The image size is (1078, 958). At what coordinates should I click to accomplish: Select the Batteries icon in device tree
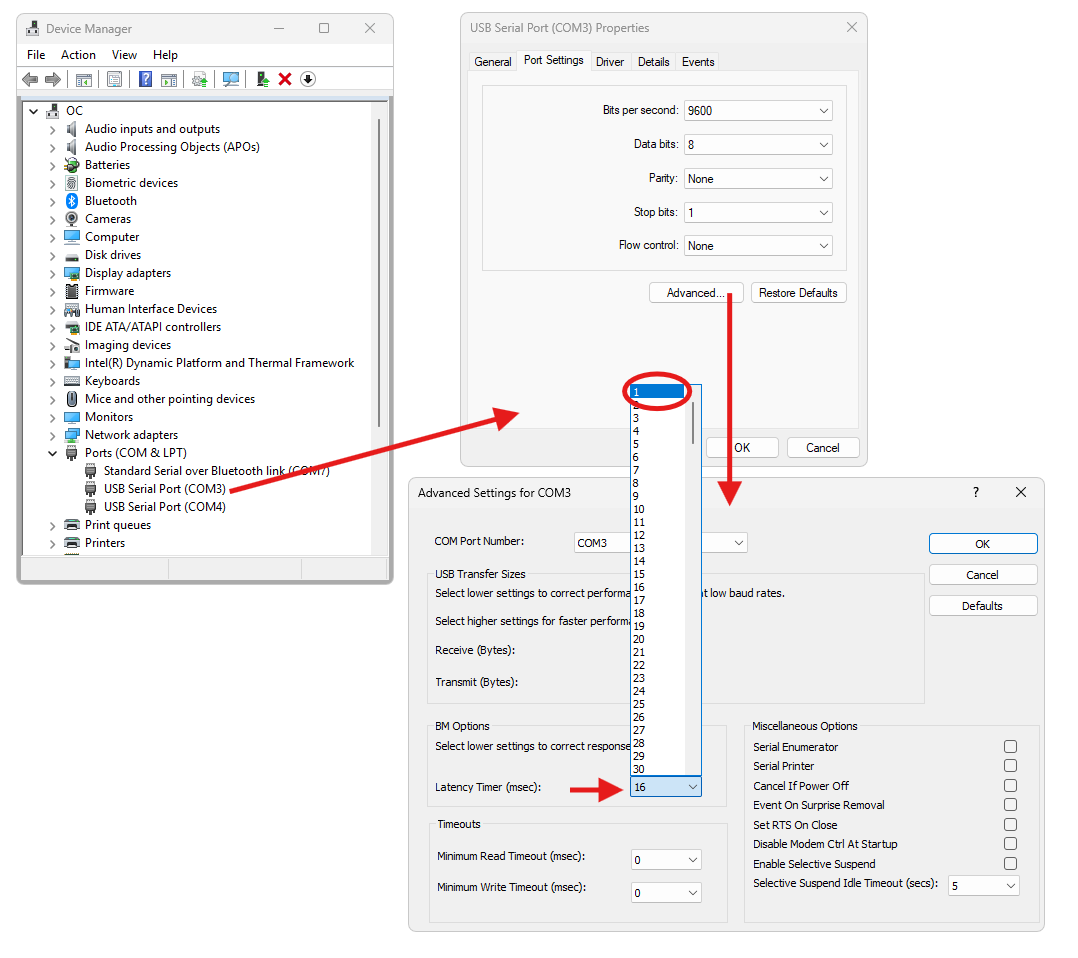point(72,165)
